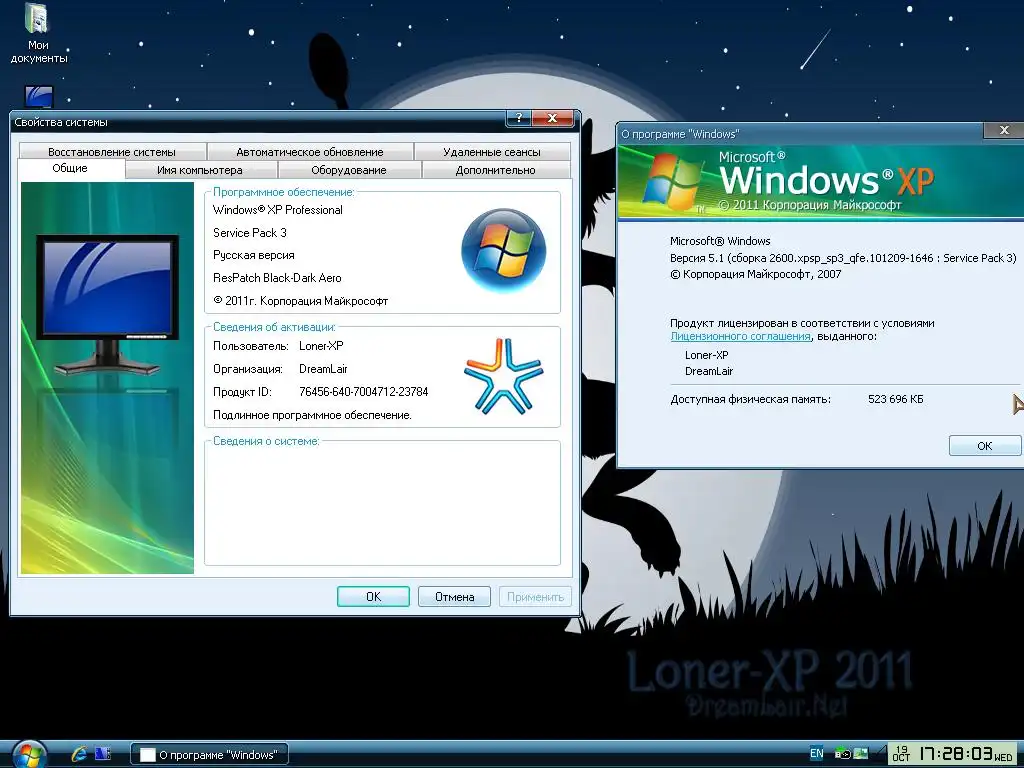The image size is (1024, 768).
Task: Open the desktop icon below Мои документы
Action: point(39,97)
